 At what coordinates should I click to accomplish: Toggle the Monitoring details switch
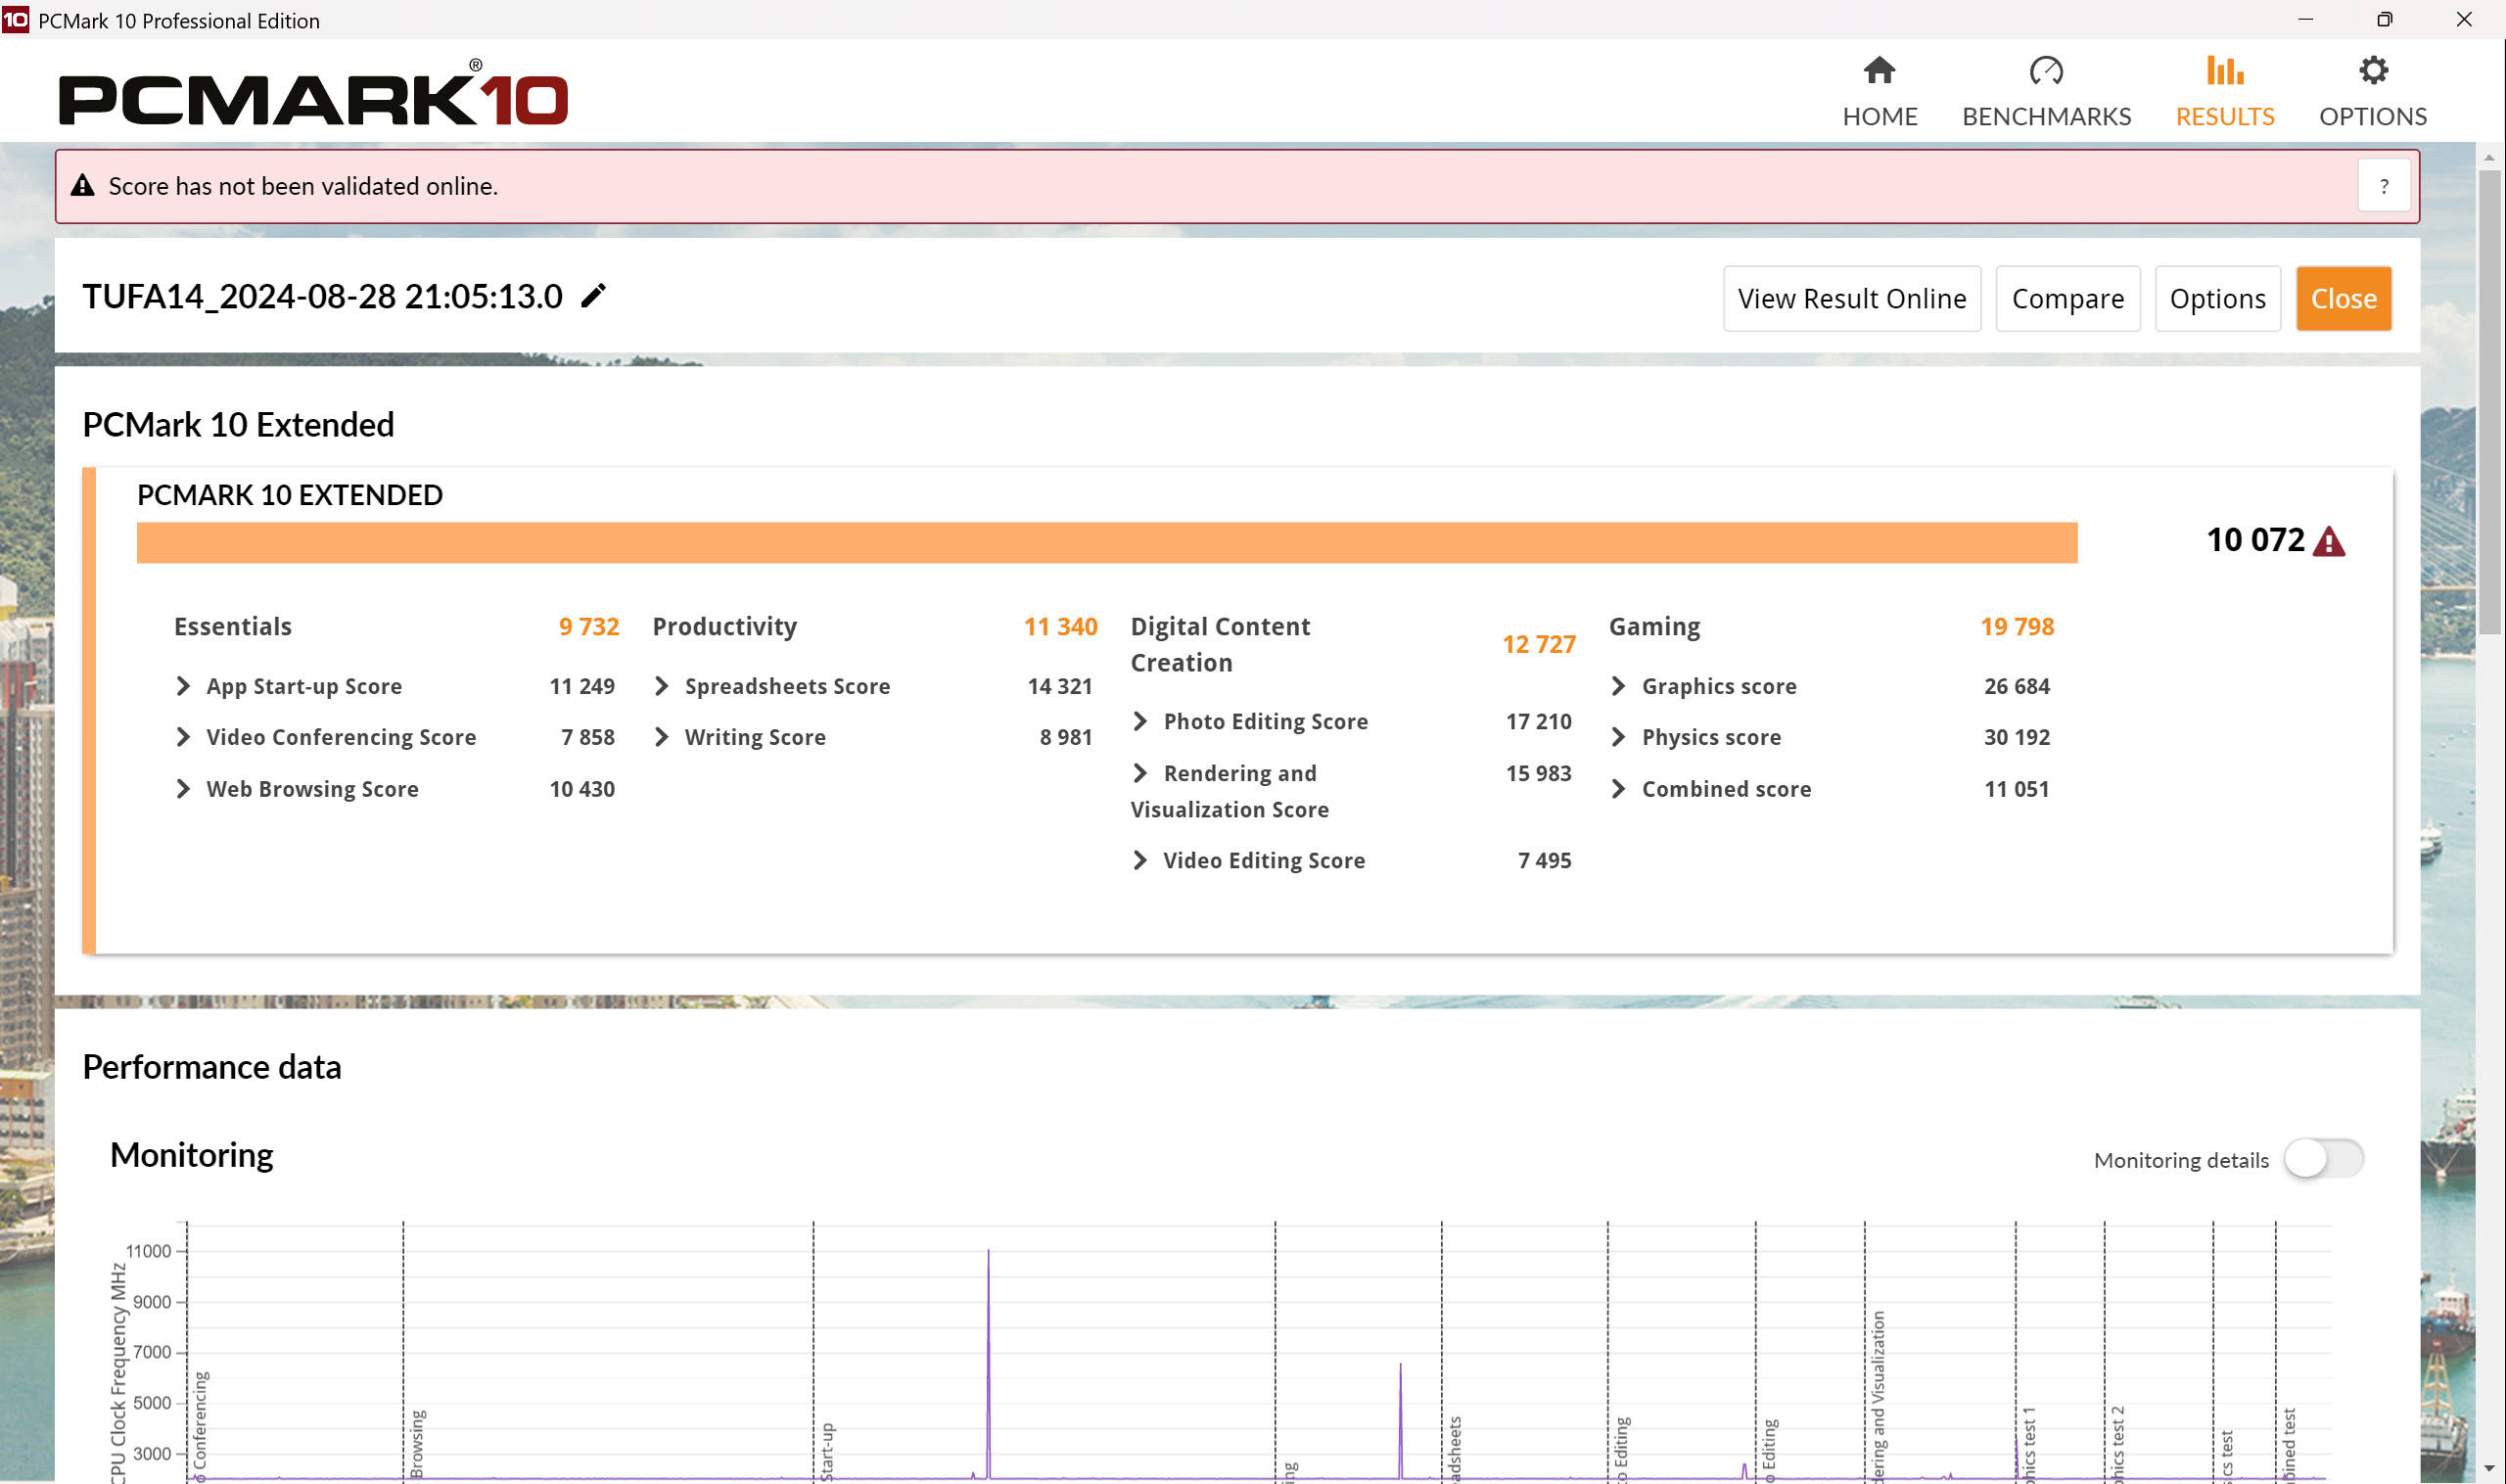2323,1159
